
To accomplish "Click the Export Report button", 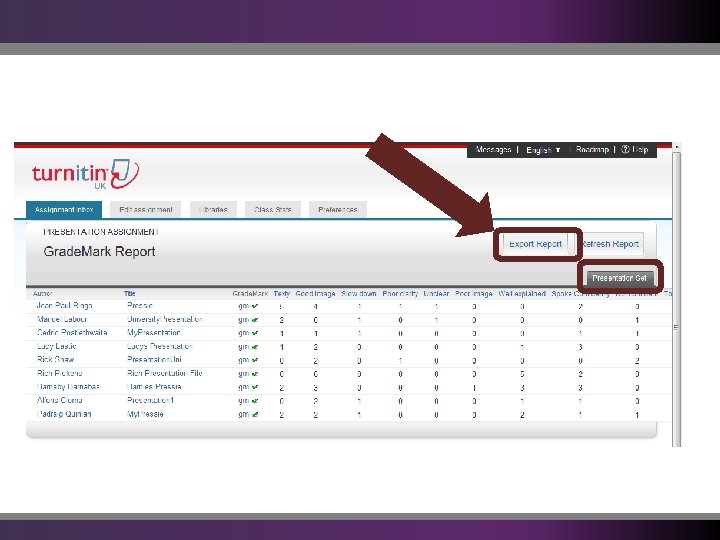I will pyautogui.click(x=535, y=244).
